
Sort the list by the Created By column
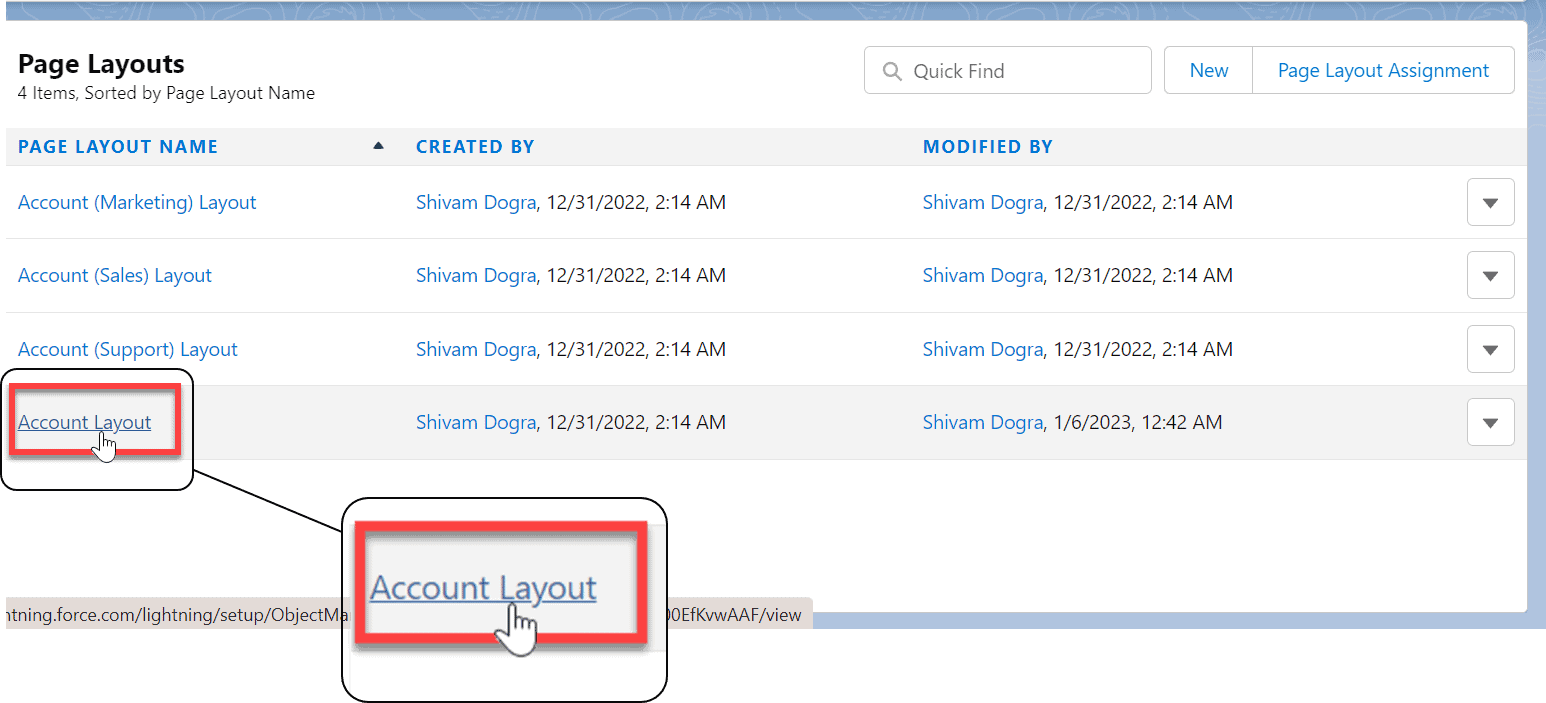475,145
